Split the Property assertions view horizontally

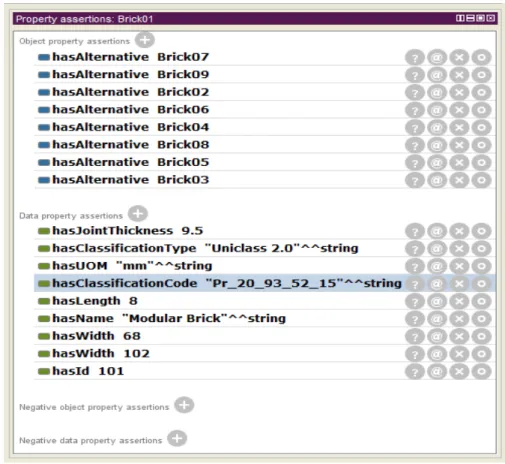[470, 18]
